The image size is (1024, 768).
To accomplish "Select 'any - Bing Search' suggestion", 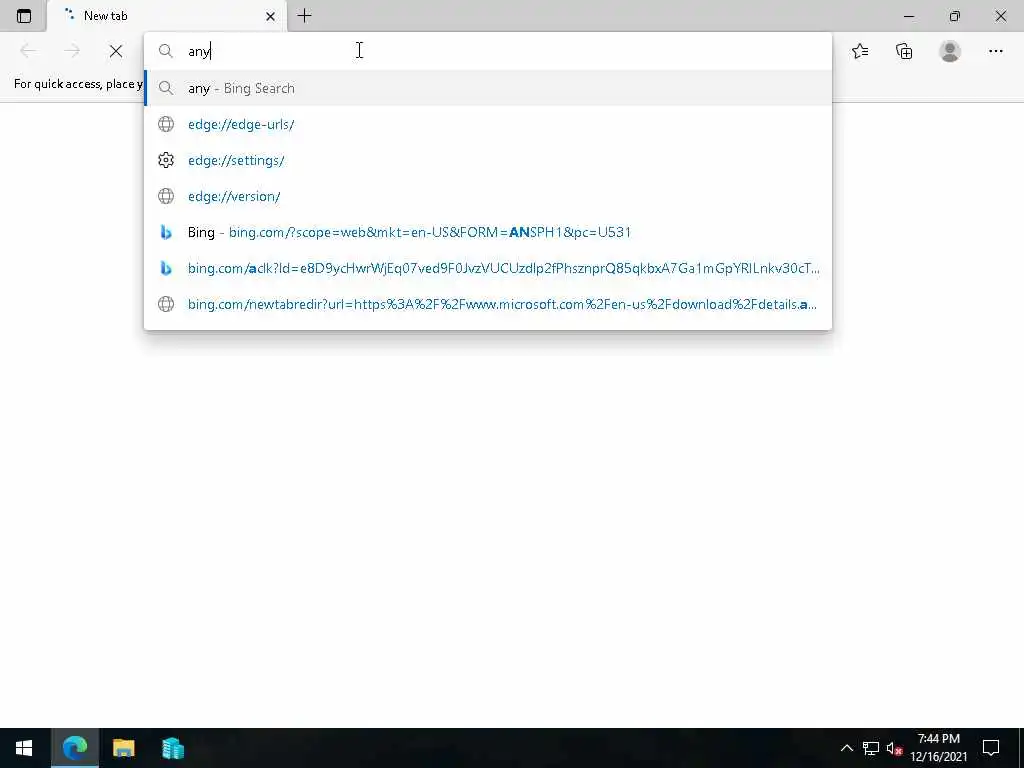I will pos(488,88).
